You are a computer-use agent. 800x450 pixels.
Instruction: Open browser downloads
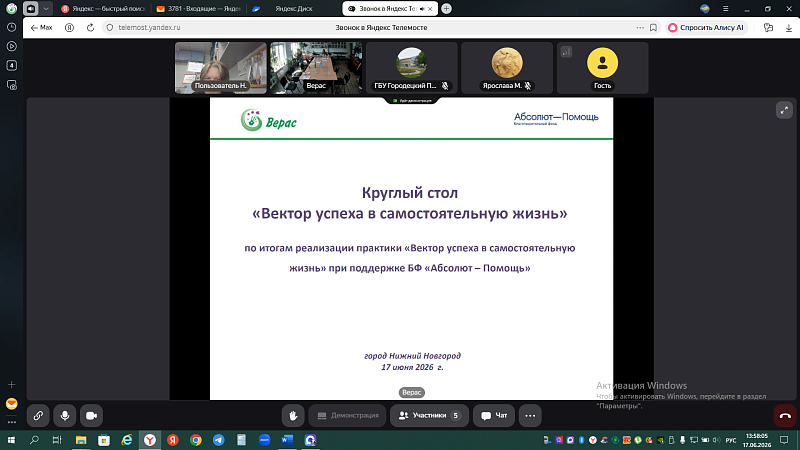[789, 28]
